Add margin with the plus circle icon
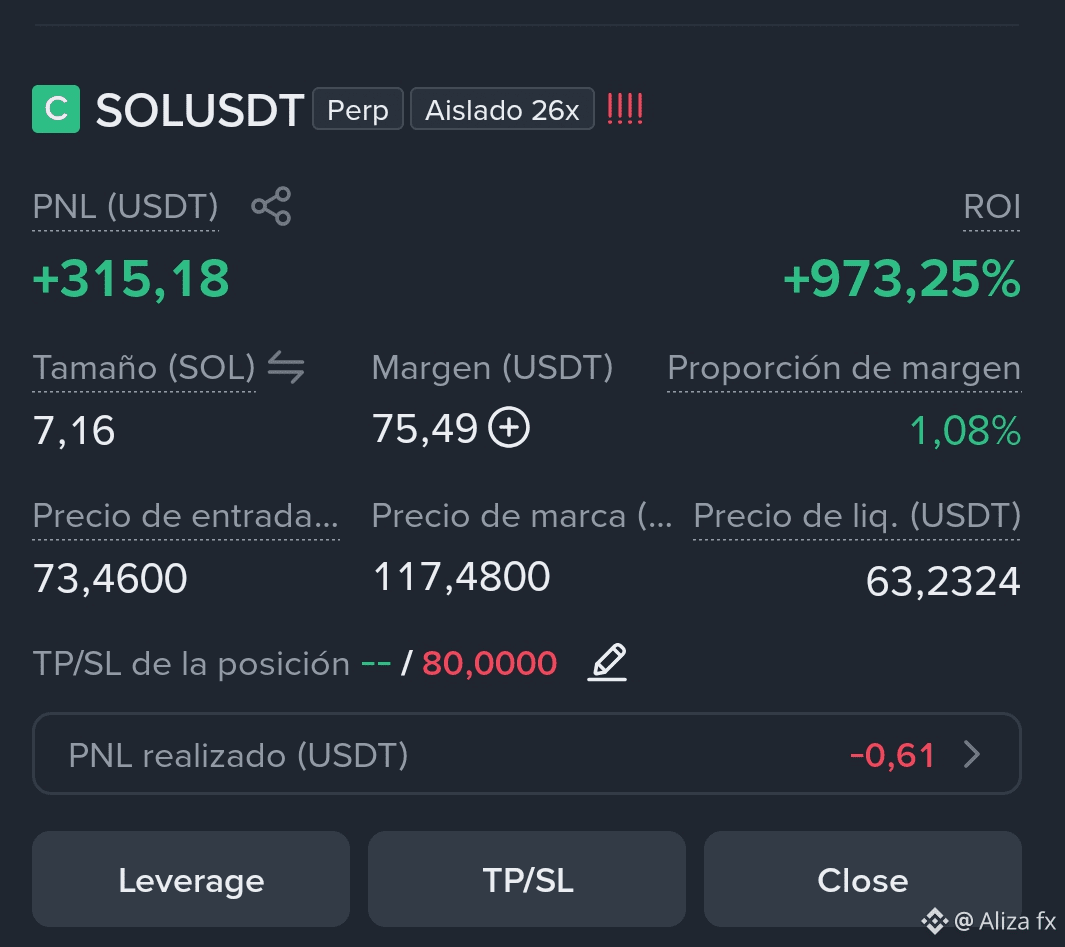 point(509,428)
